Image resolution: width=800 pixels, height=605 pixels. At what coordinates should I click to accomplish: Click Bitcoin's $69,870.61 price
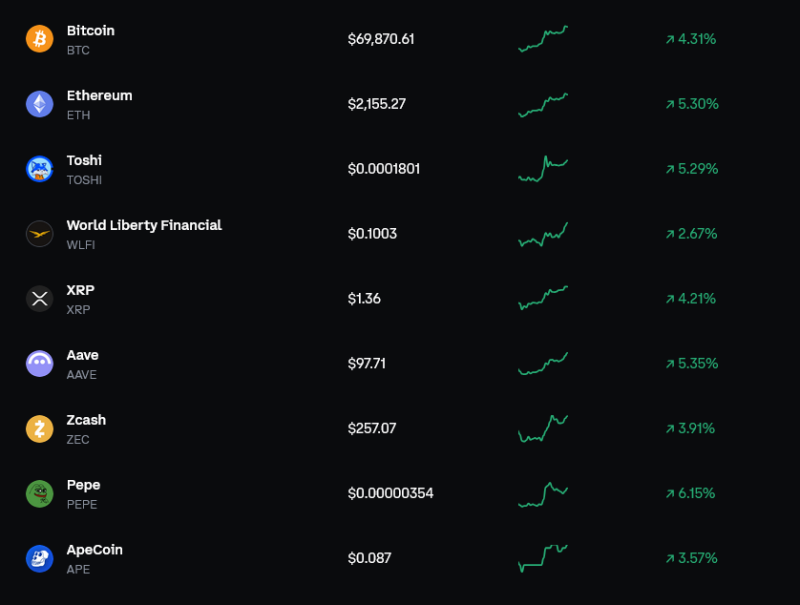click(x=381, y=39)
